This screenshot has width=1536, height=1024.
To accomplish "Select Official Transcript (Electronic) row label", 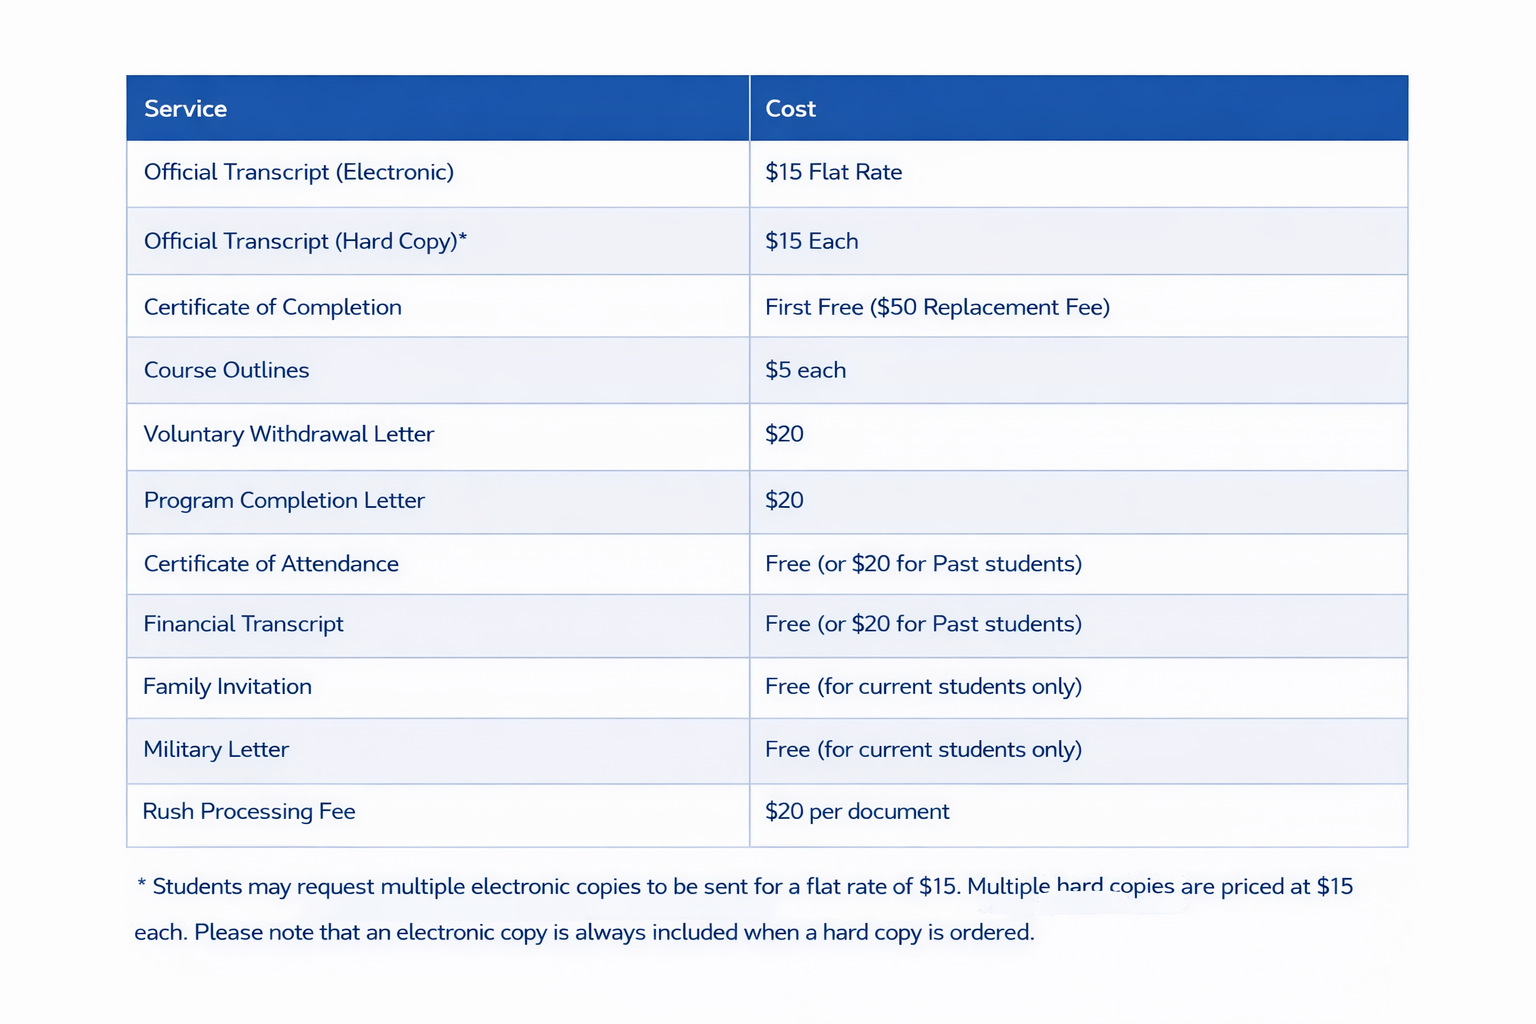I will tap(298, 172).
